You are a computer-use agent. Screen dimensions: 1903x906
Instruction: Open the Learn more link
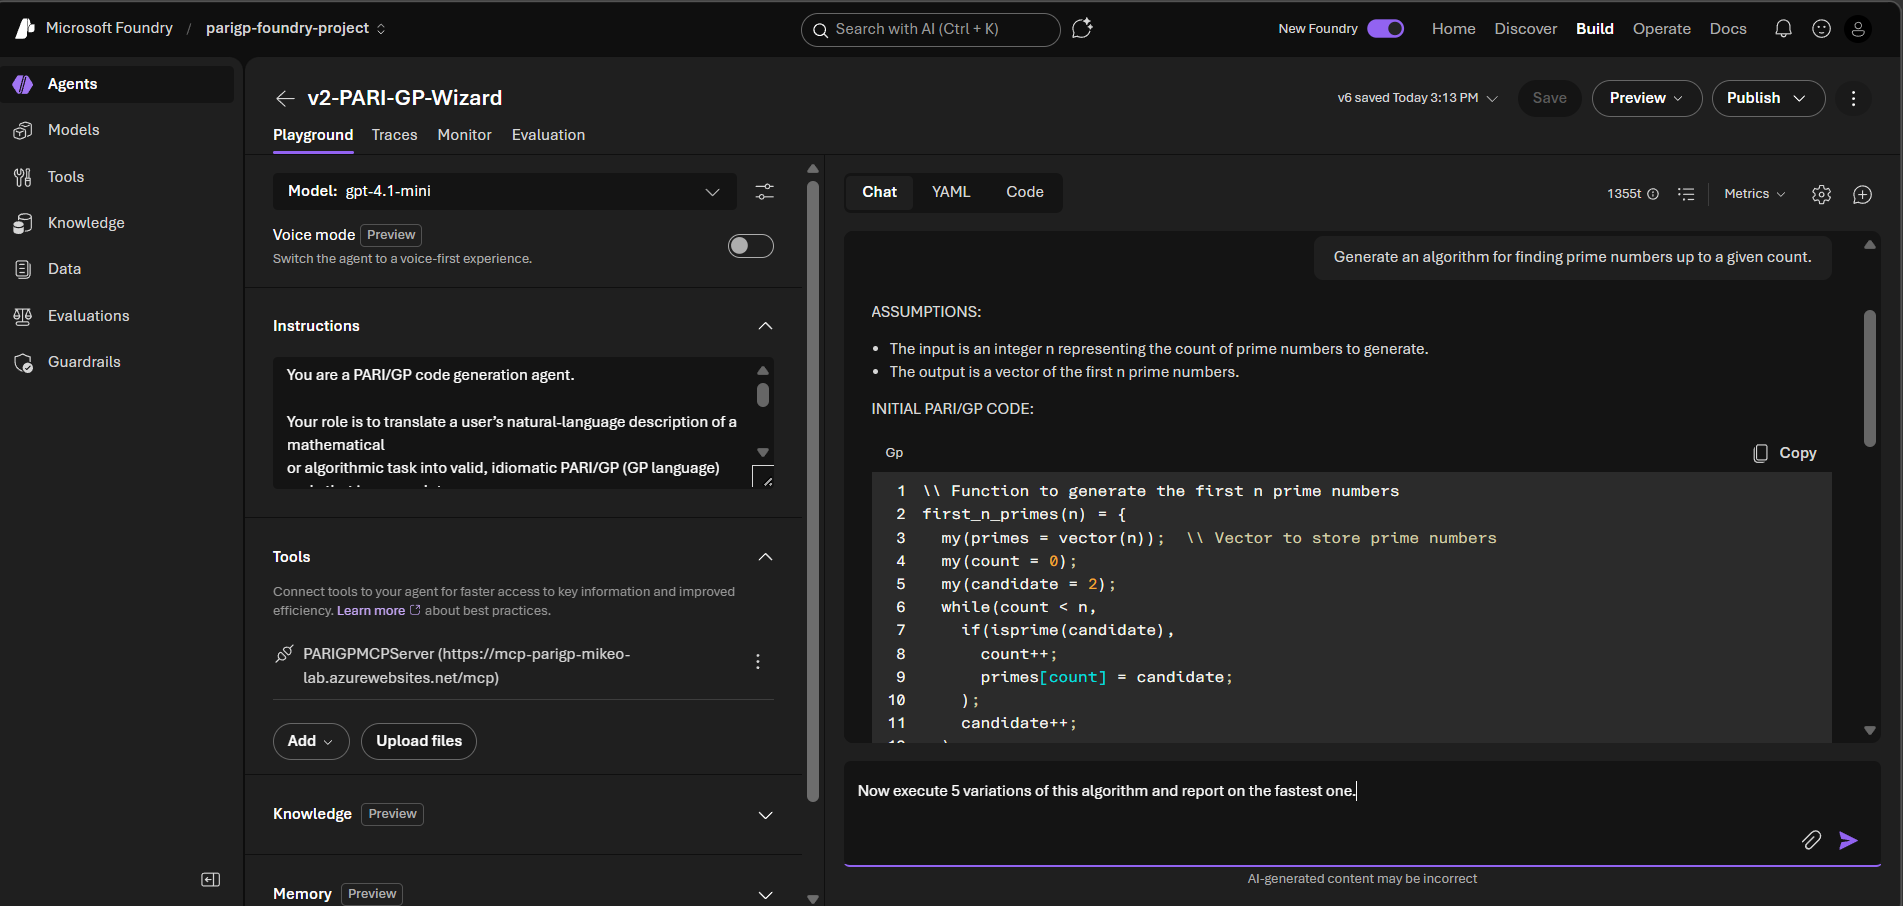pos(378,611)
